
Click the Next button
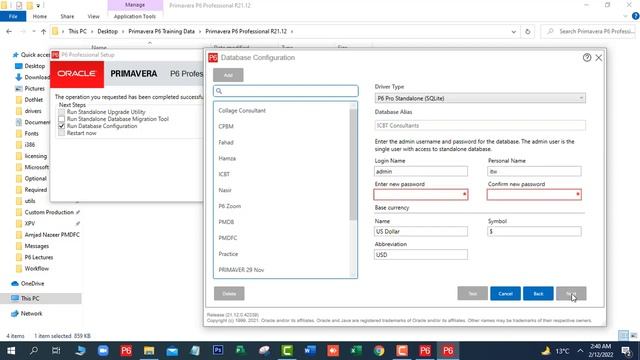point(571,293)
